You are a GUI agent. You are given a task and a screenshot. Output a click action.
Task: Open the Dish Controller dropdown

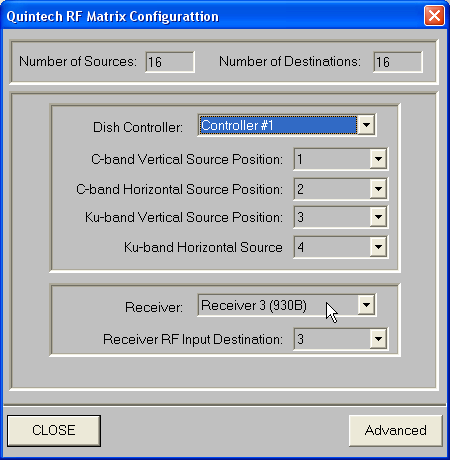click(x=366, y=125)
